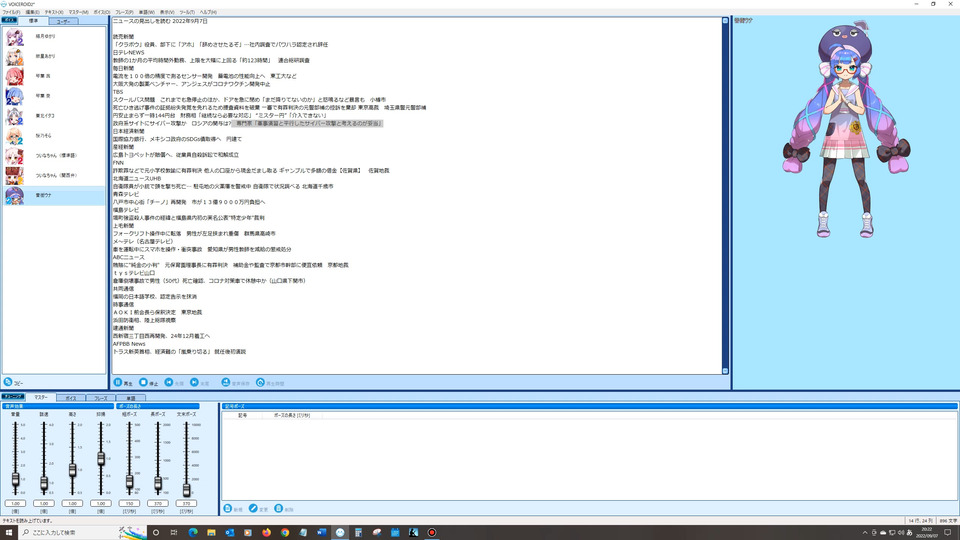Click the コピー (copy voice) icon
960x540 pixels.
pyautogui.click(x=8, y=382)
